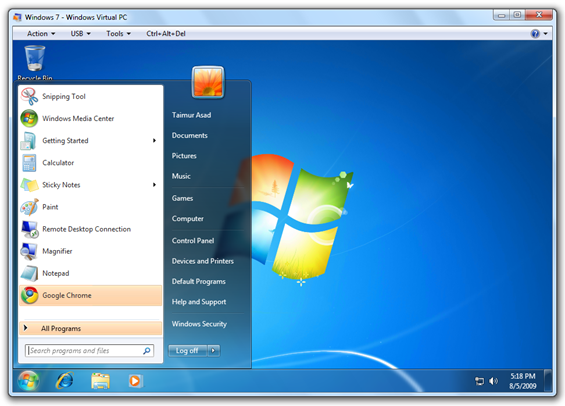The image size is (565, 406).
Task: Click the Log off button
Action: click(x=188, y=351)
